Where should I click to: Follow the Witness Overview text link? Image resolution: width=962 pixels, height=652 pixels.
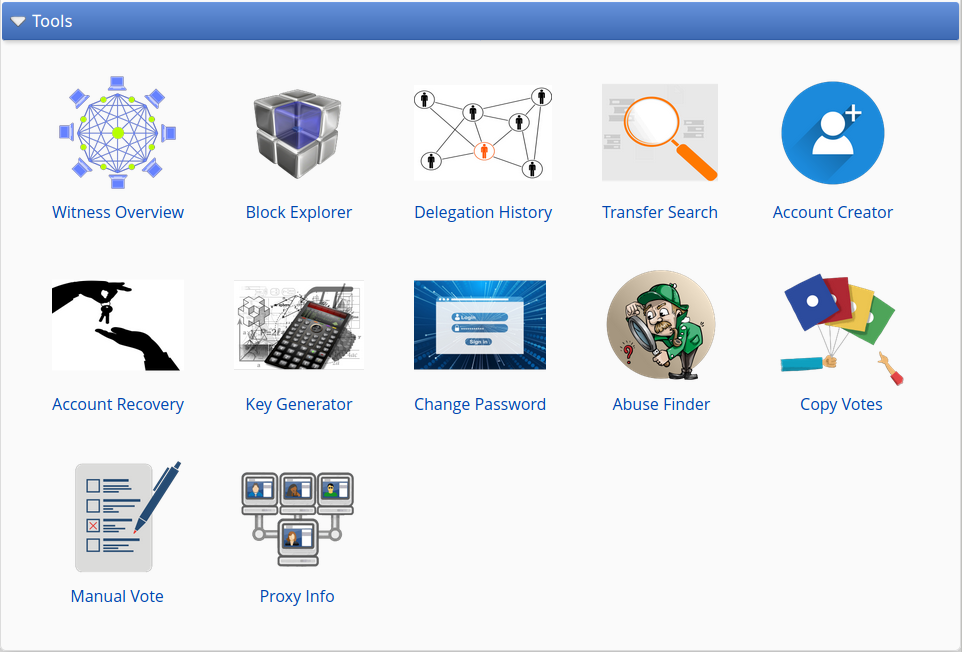pyautogui.click(x=118, y=212)
